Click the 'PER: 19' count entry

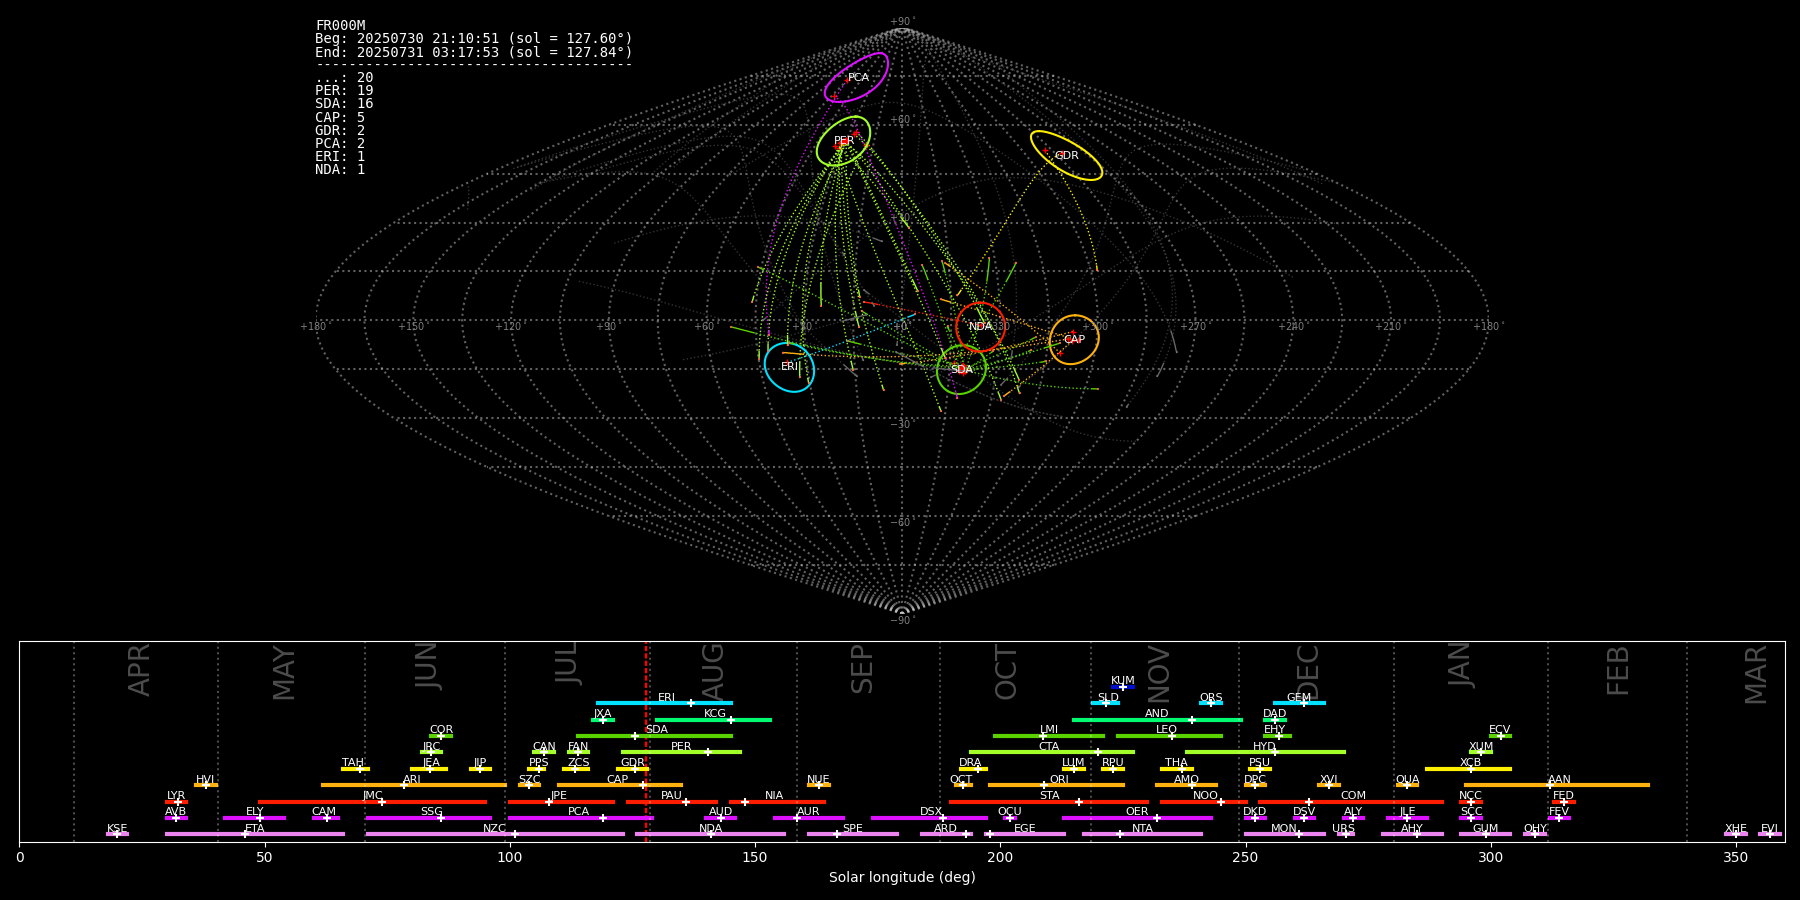pyautogui.click(x=344, y=91)
